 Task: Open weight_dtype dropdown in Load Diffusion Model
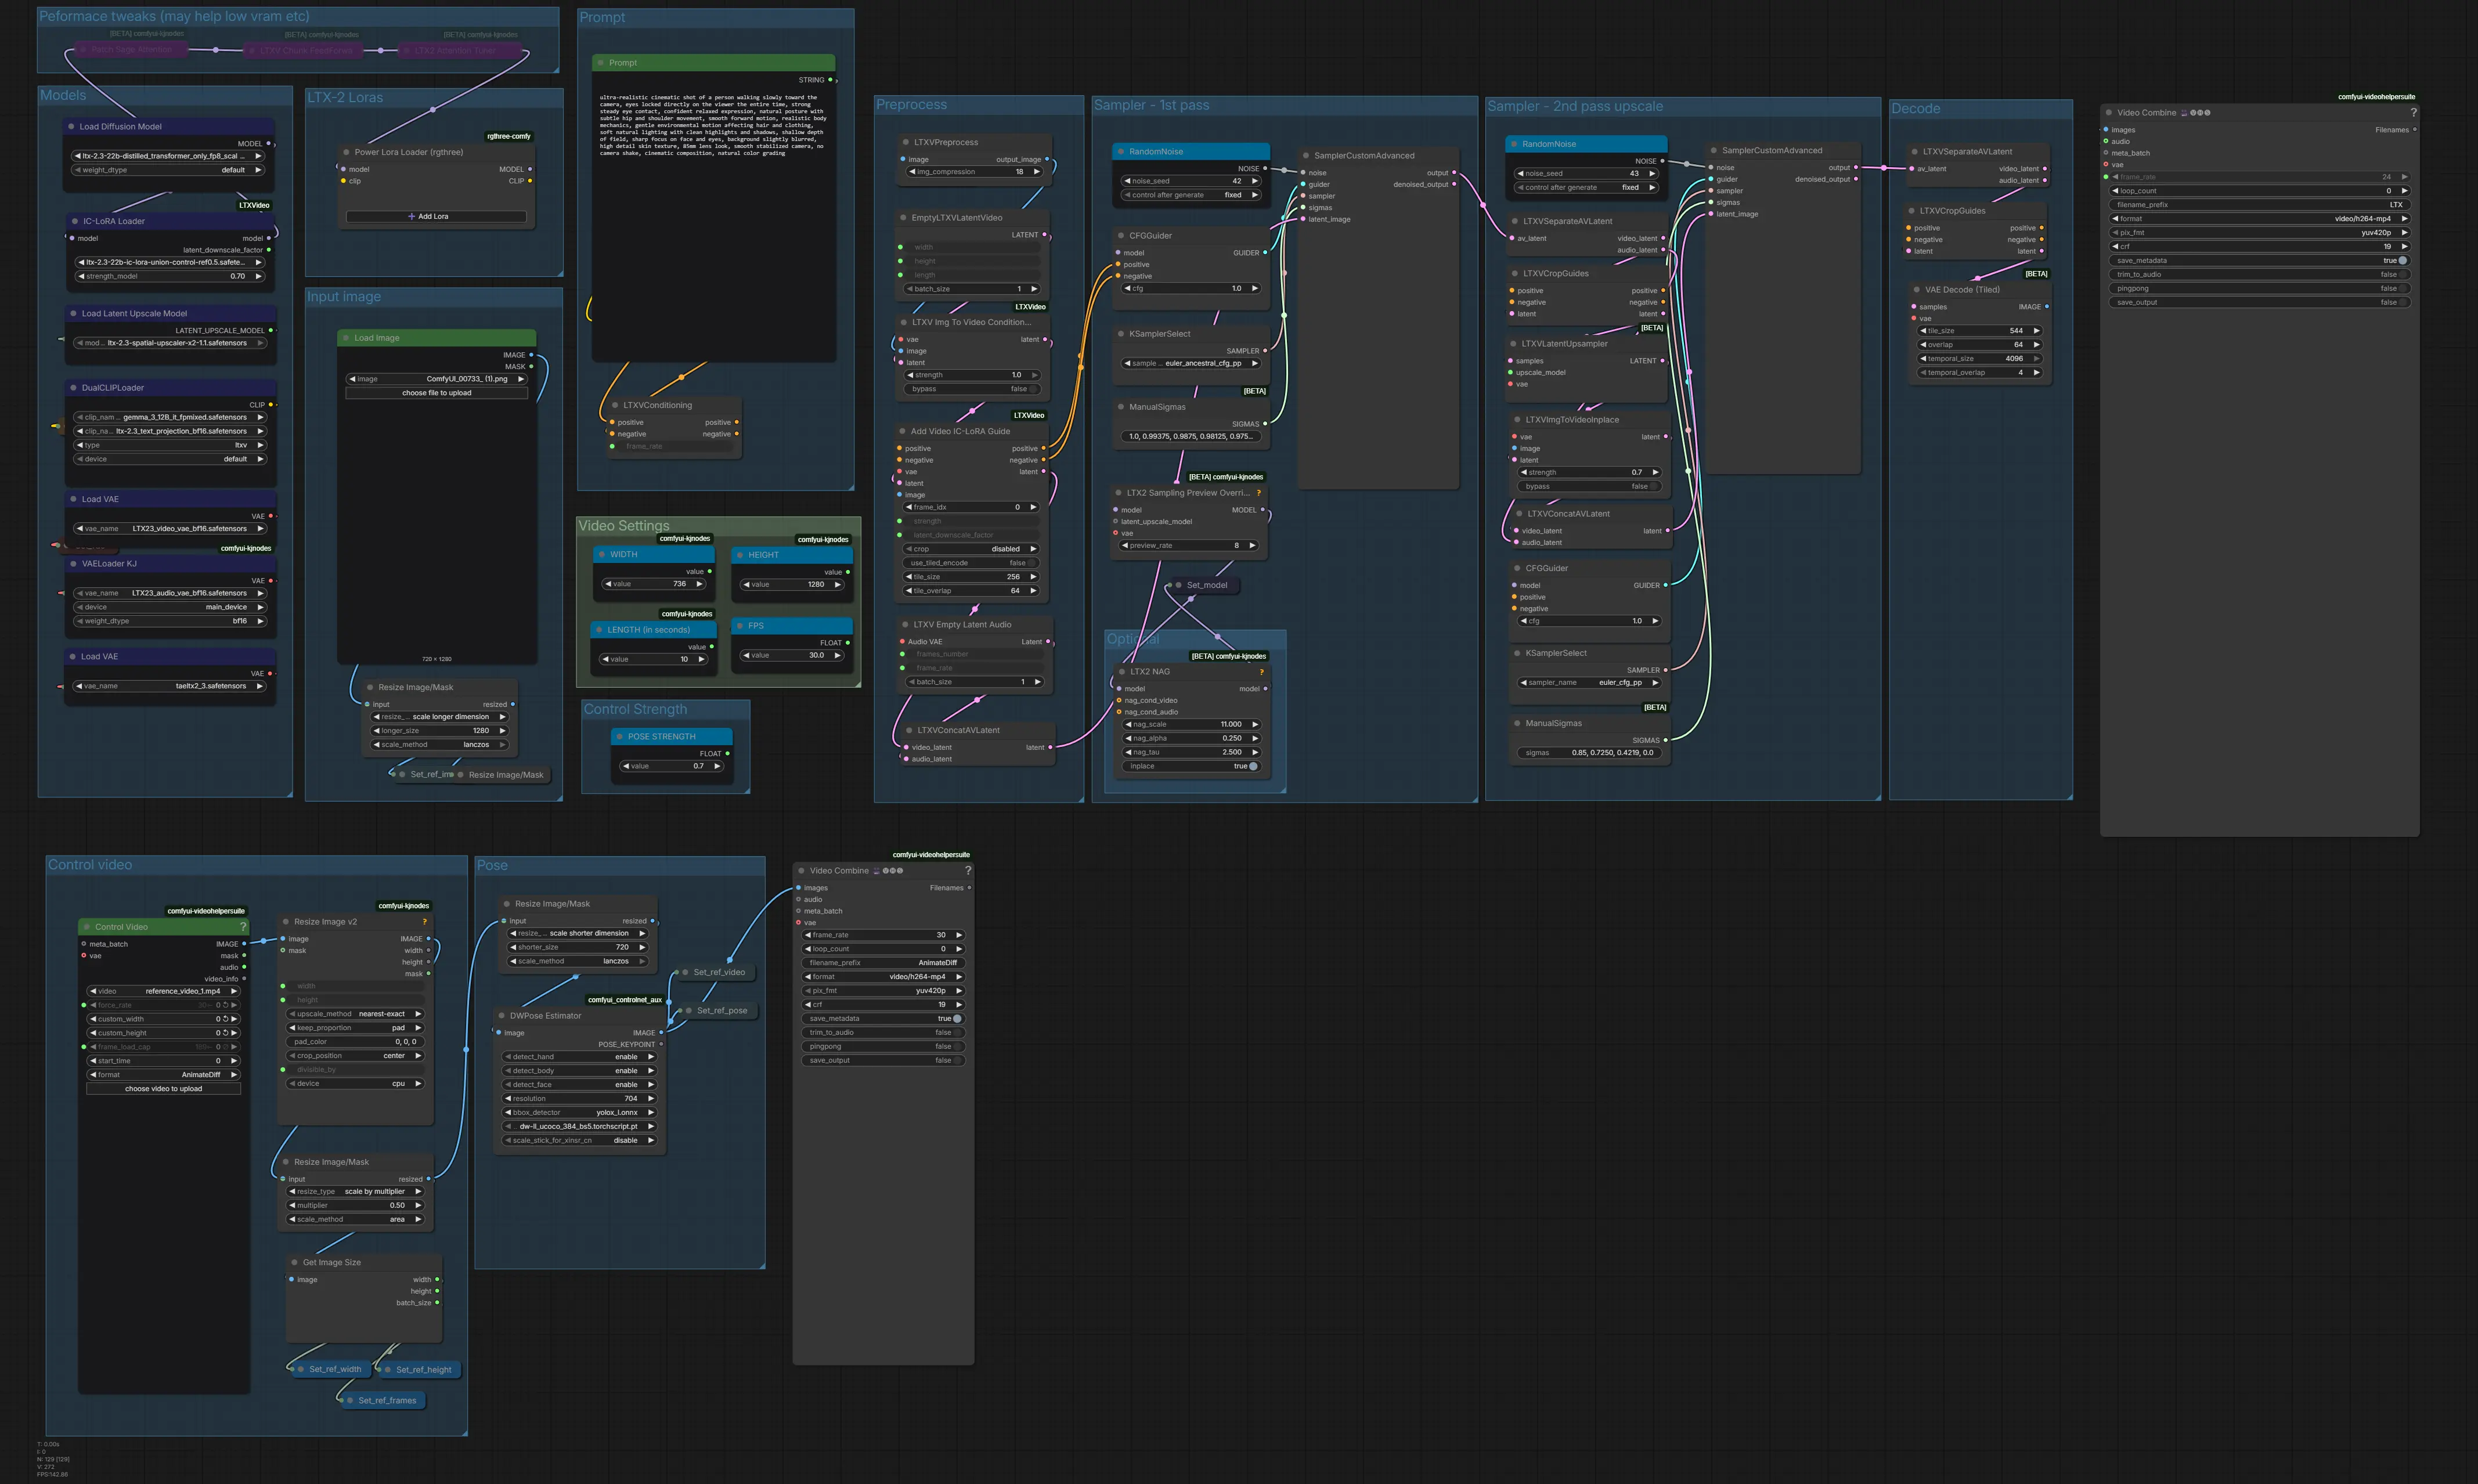pyautogui.click(x=168, y=170)
